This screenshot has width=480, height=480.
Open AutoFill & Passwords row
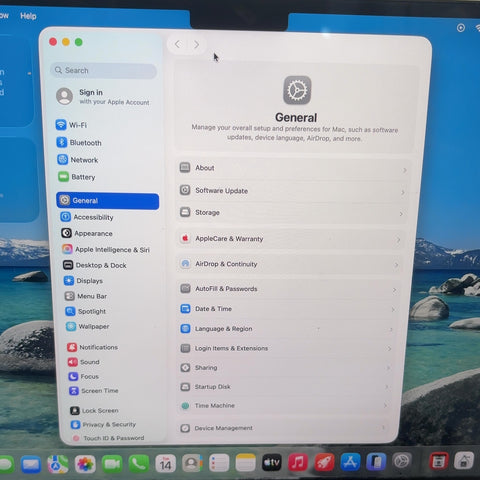click(288, 289)
